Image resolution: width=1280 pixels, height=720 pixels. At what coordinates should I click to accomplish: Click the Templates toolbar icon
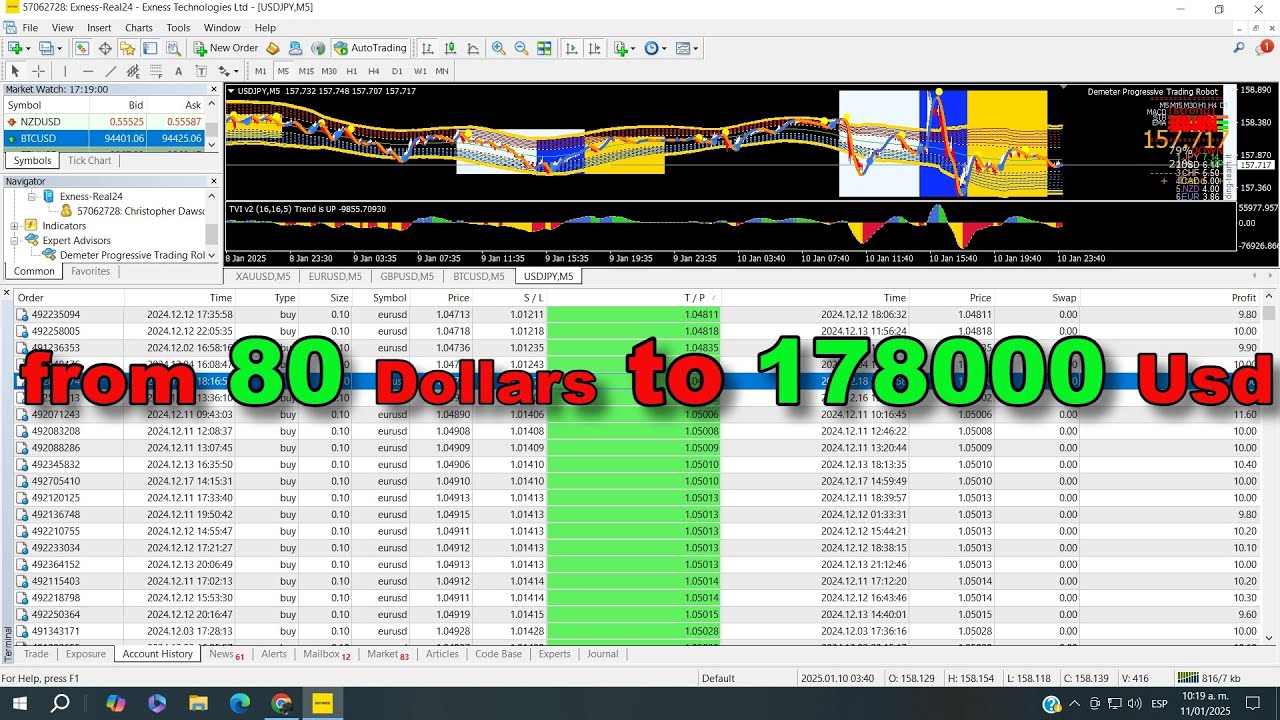(x=683, y=48)
